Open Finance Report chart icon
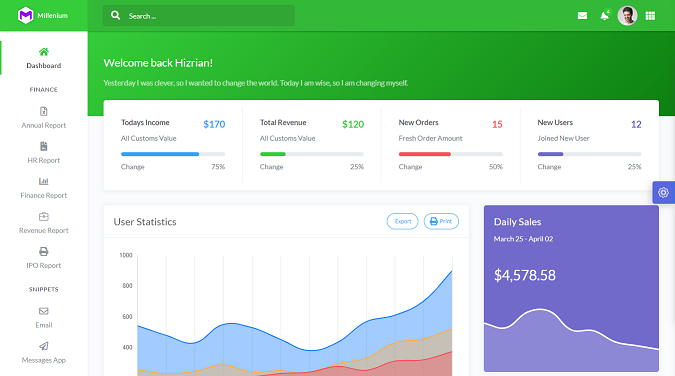 pyautogui.click(x=43, y=181)
